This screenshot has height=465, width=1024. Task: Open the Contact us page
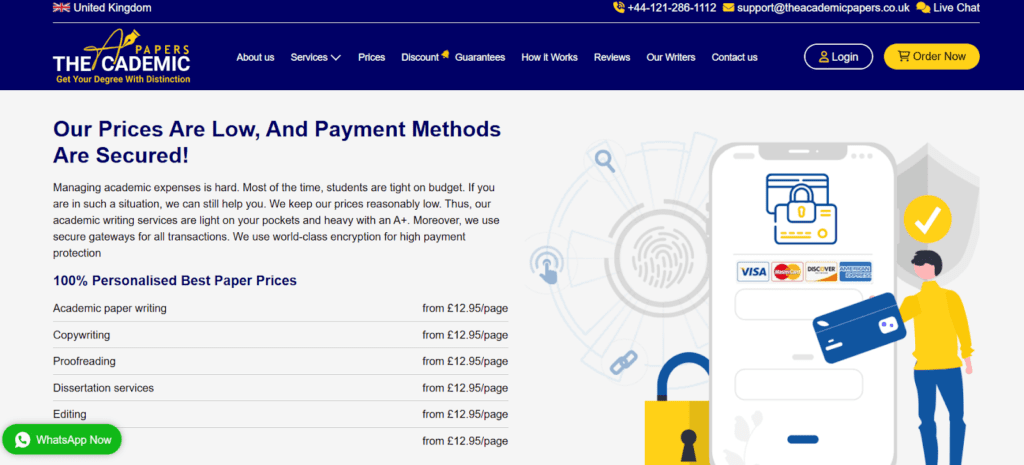tap(735, 57)
